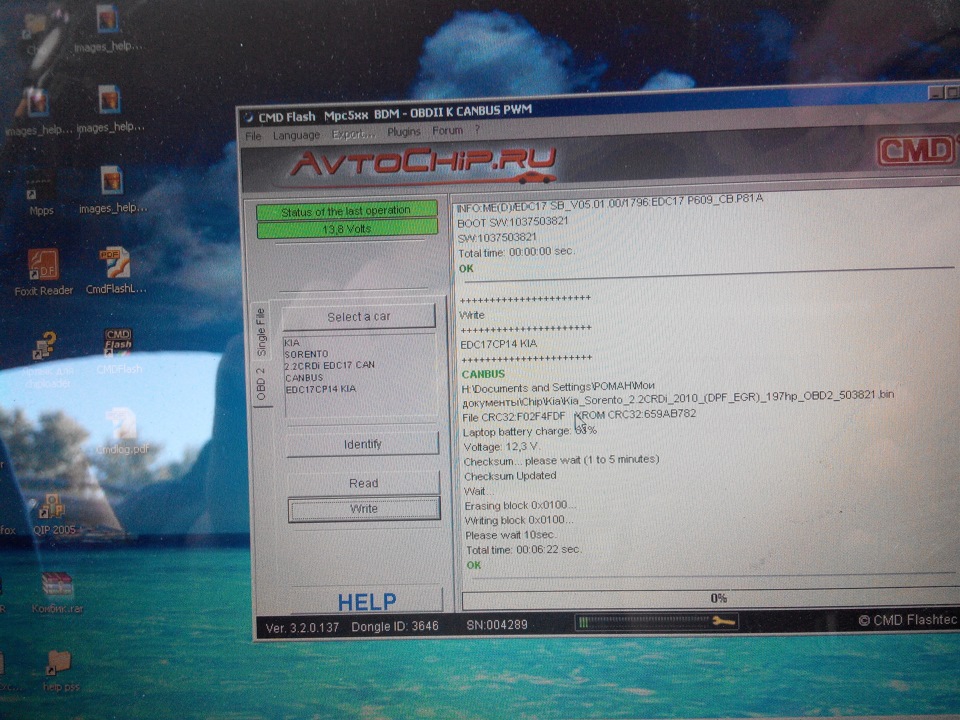
Task: Click the Identify button
Action: click(x=362, y=444)
